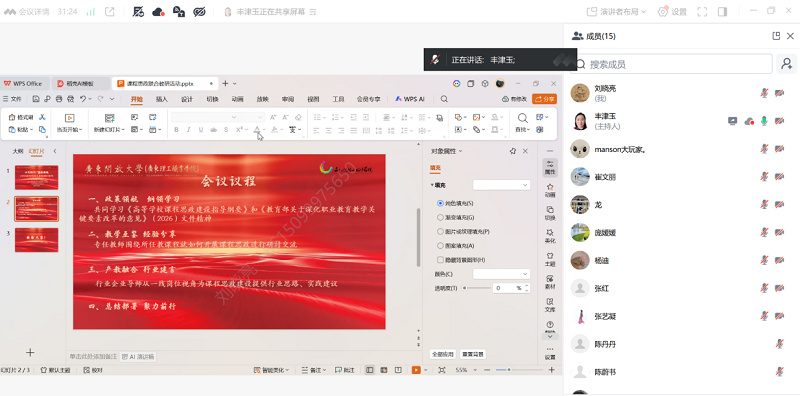Select member 张艺凝 in the list
Screen dimensions: 800x396
pyautogui.click(x=682, y=316)
